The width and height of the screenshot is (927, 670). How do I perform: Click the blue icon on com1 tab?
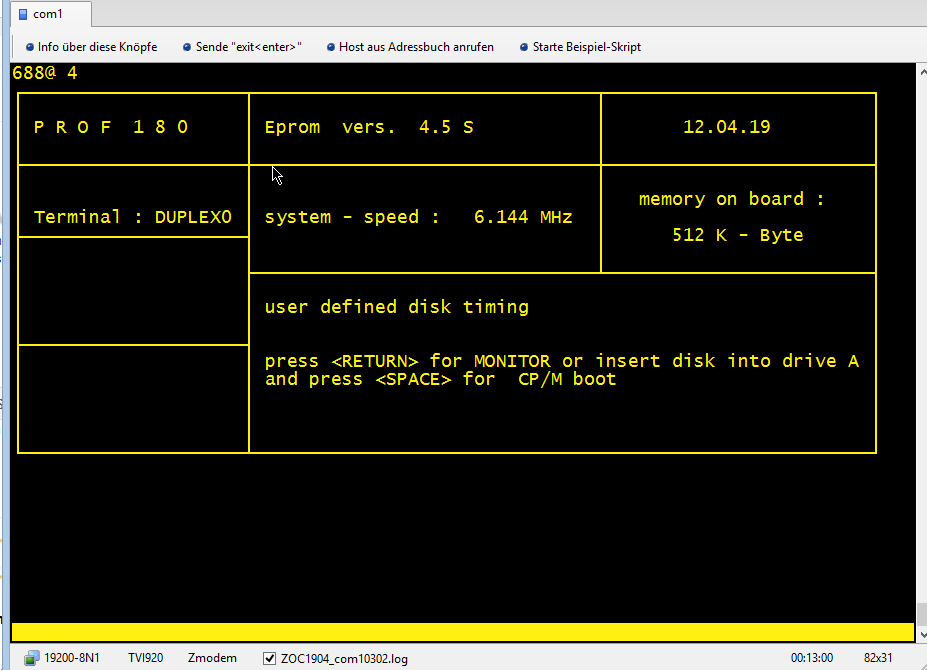click(23, 14)
